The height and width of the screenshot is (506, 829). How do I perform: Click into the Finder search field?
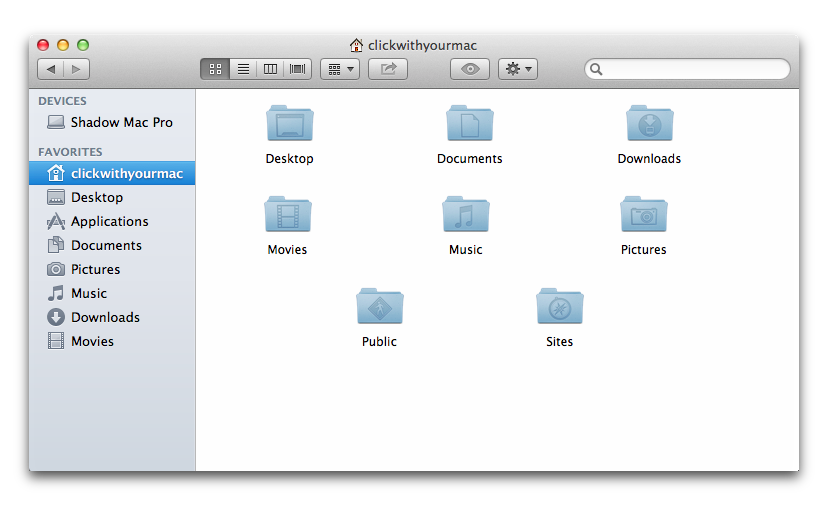click(687, 69)
